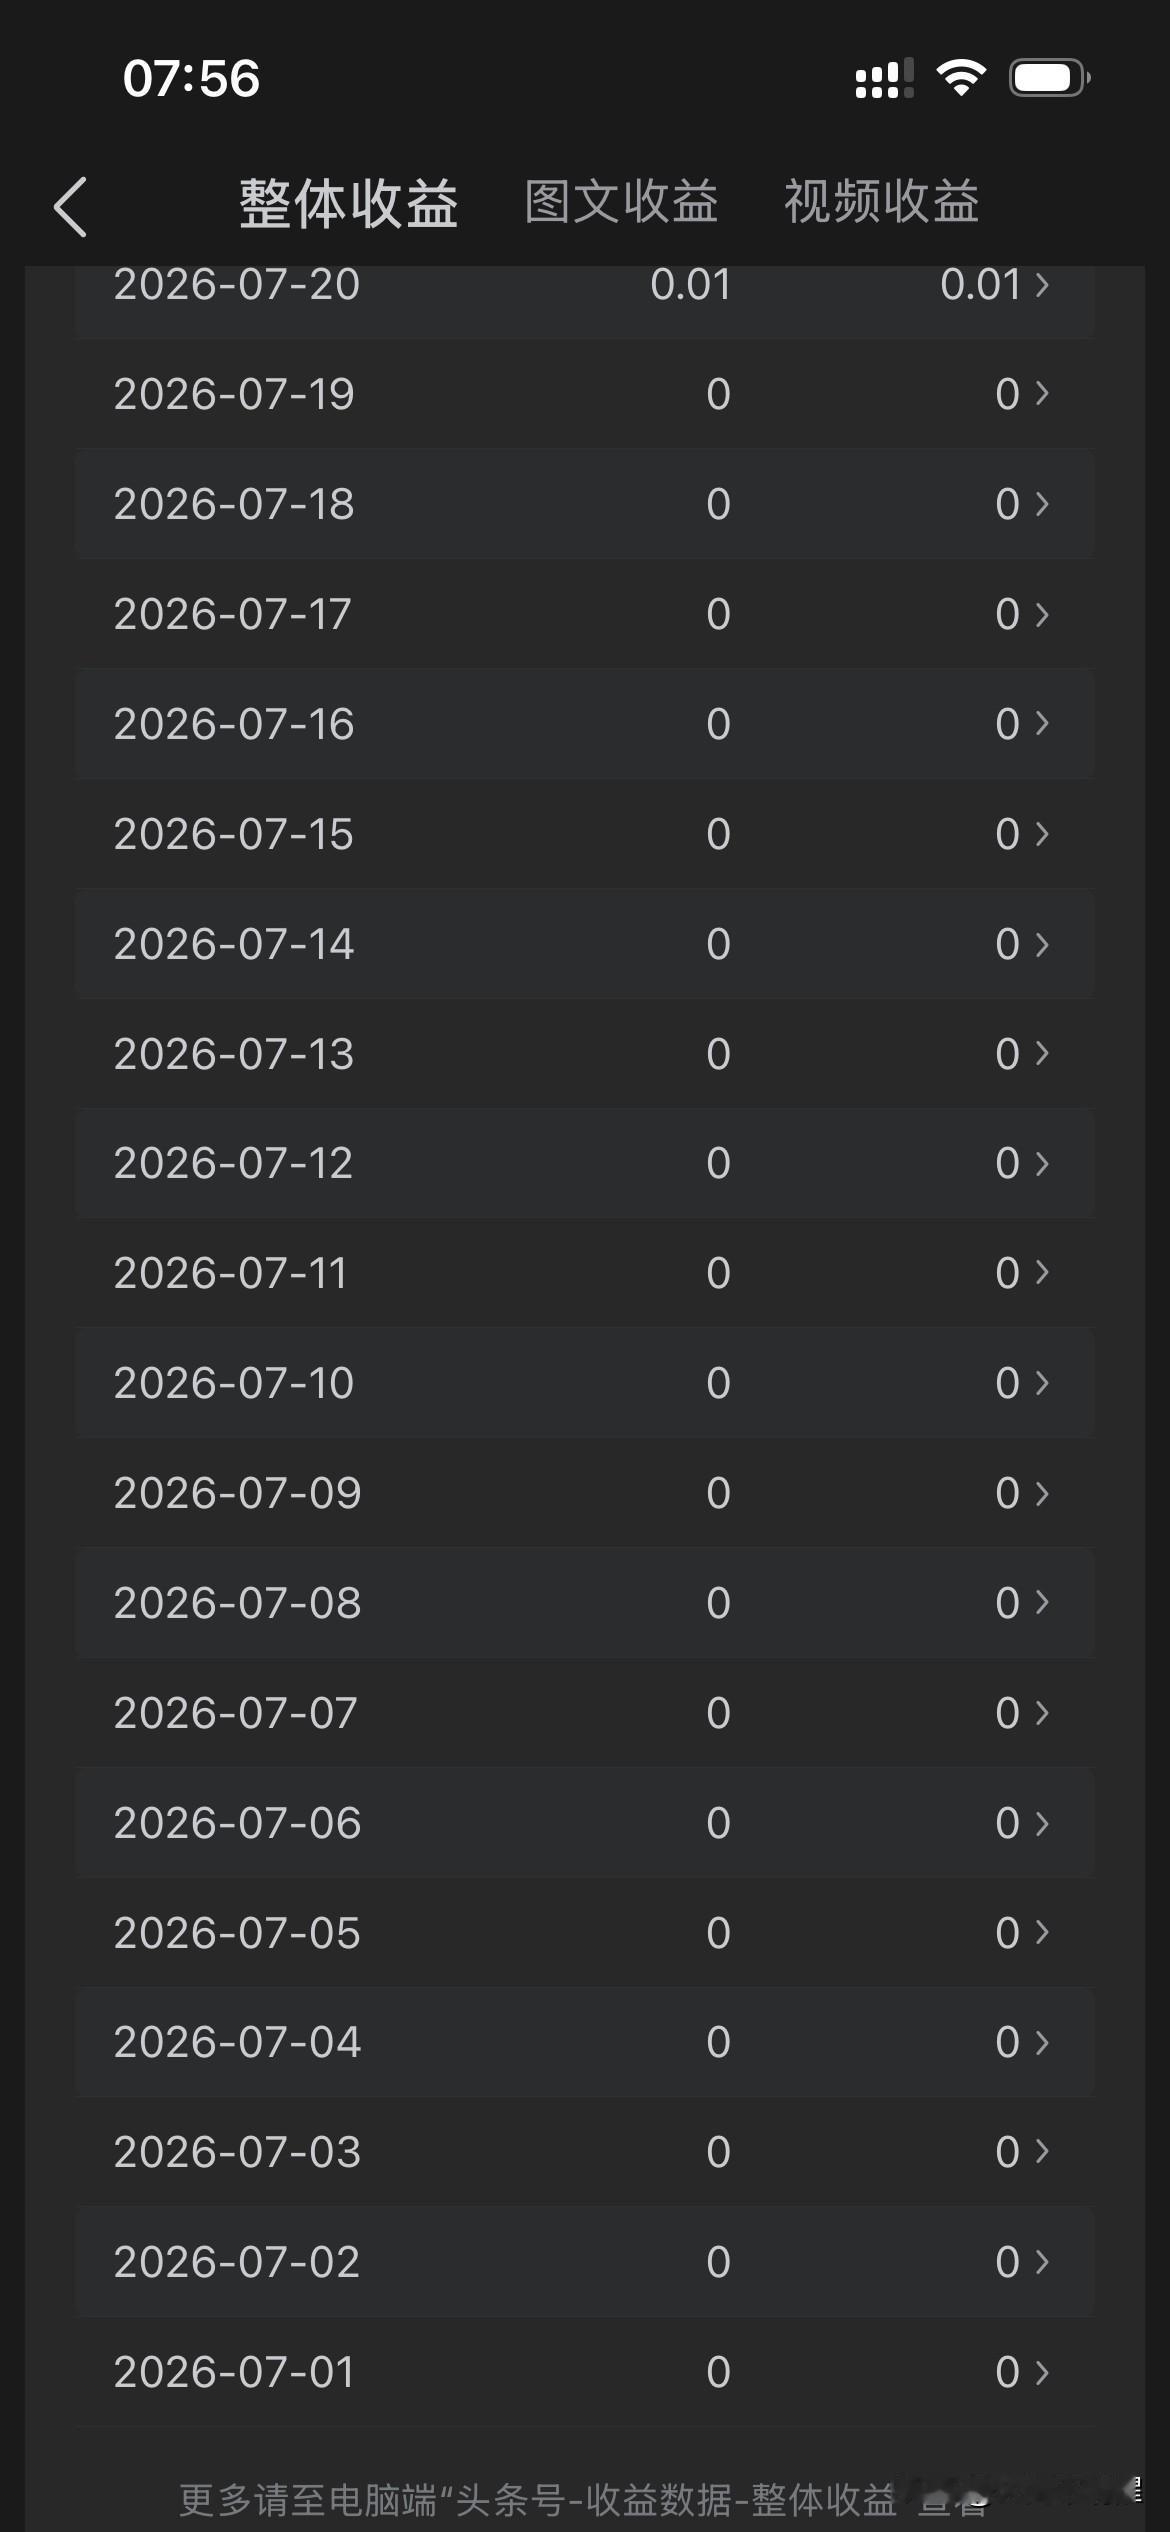Expand the 2026-07-19 row chevron
The image size is (1170, 2532).
1042,394
